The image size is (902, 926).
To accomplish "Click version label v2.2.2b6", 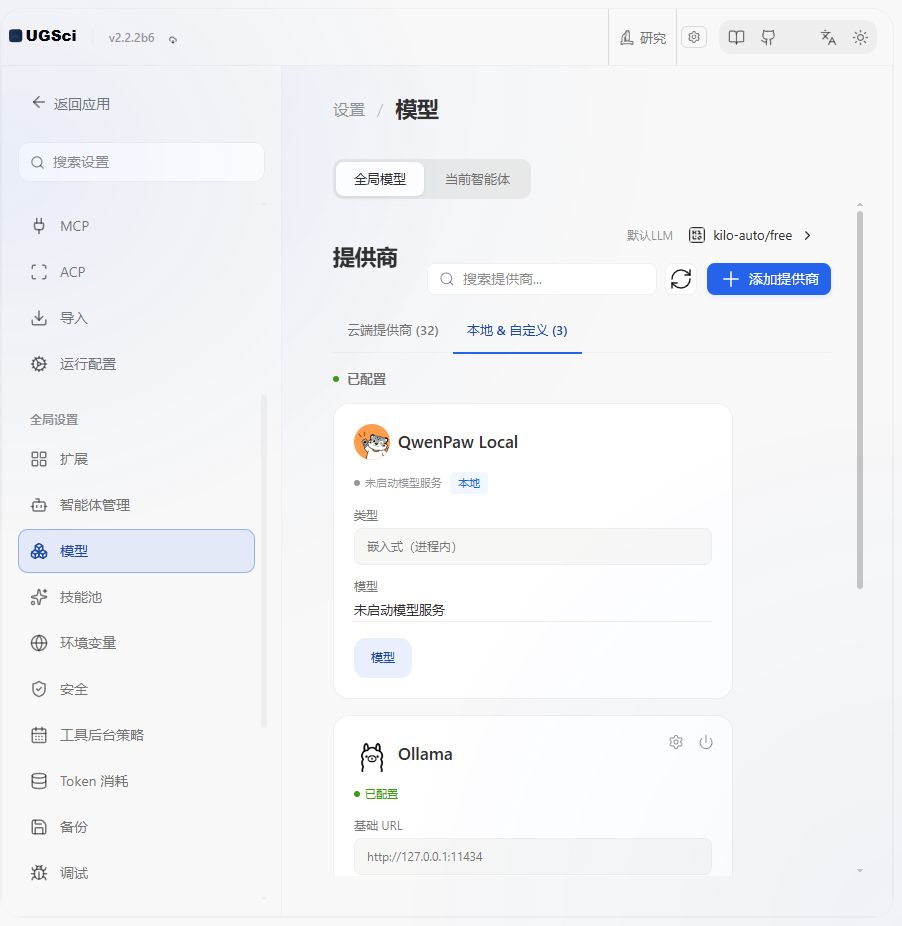I will click(131, 38).
